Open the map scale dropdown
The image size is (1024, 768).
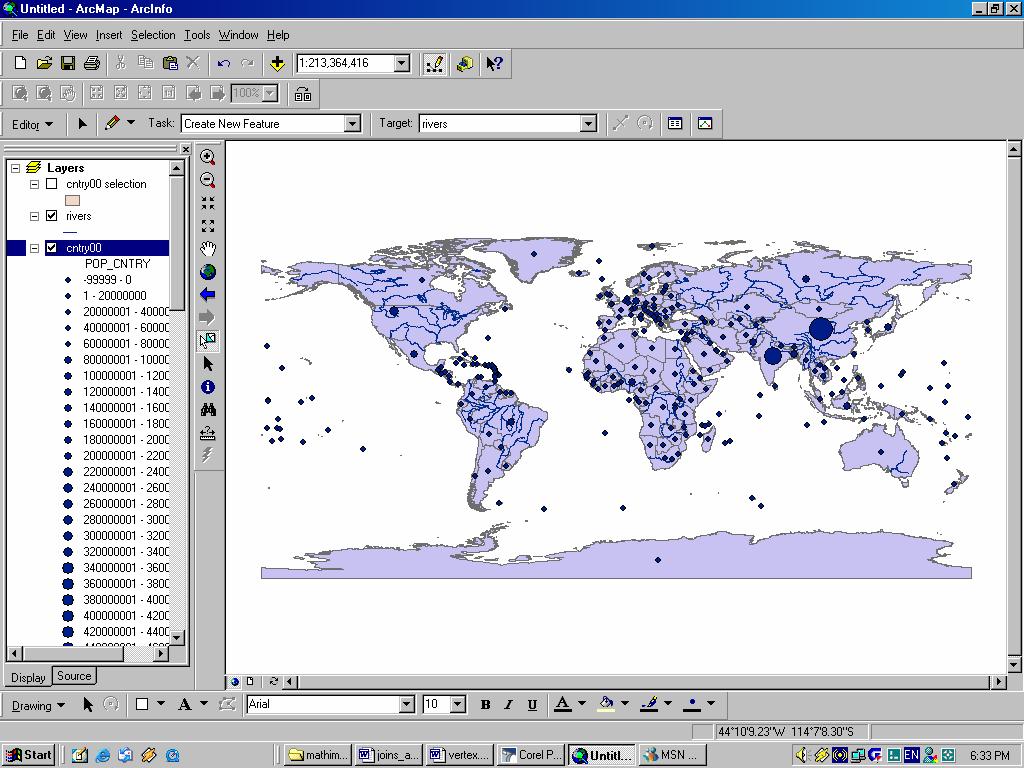[402, 63]
